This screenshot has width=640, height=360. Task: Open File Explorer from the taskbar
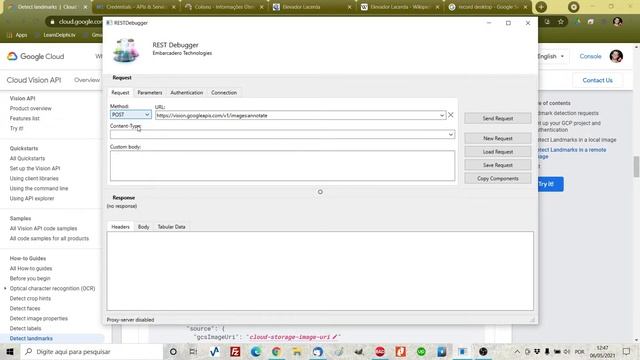coord(297,351)
